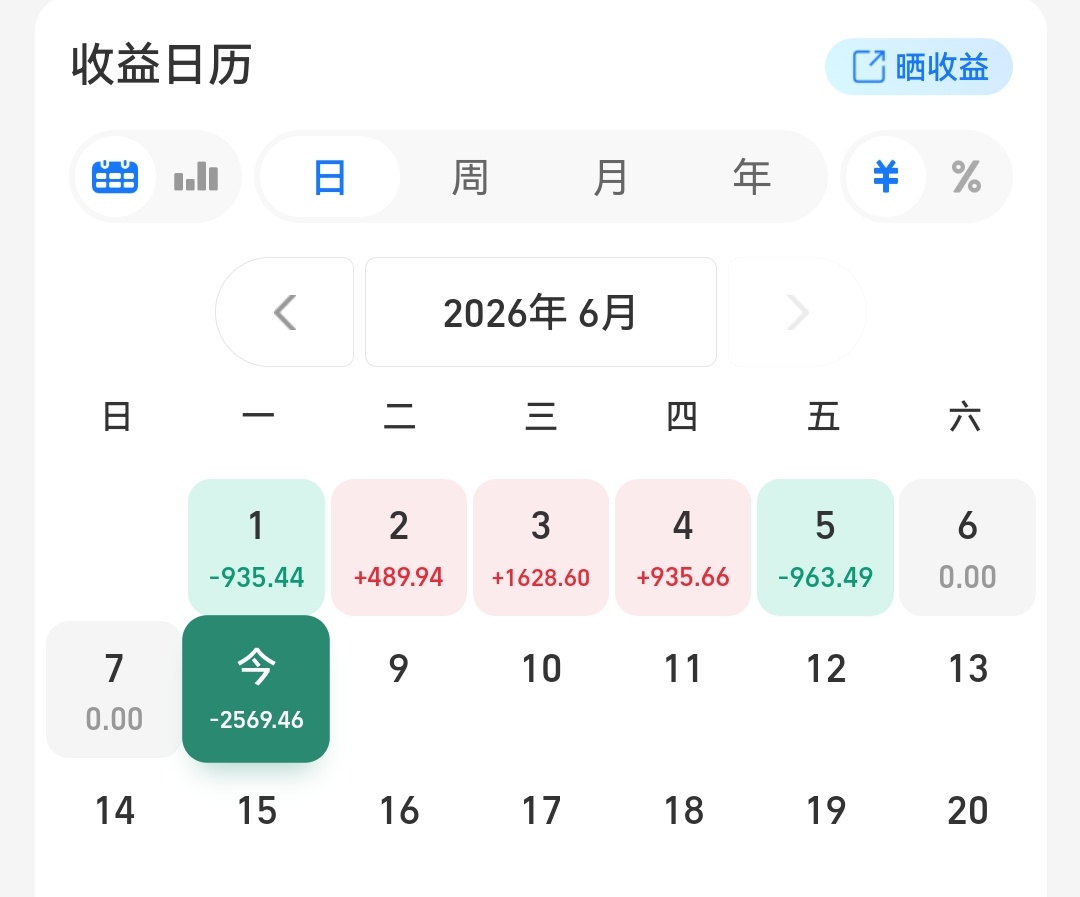Select date 11 in calendar
The height and width of the screenshot is (897, 1080).
[683, 669]
